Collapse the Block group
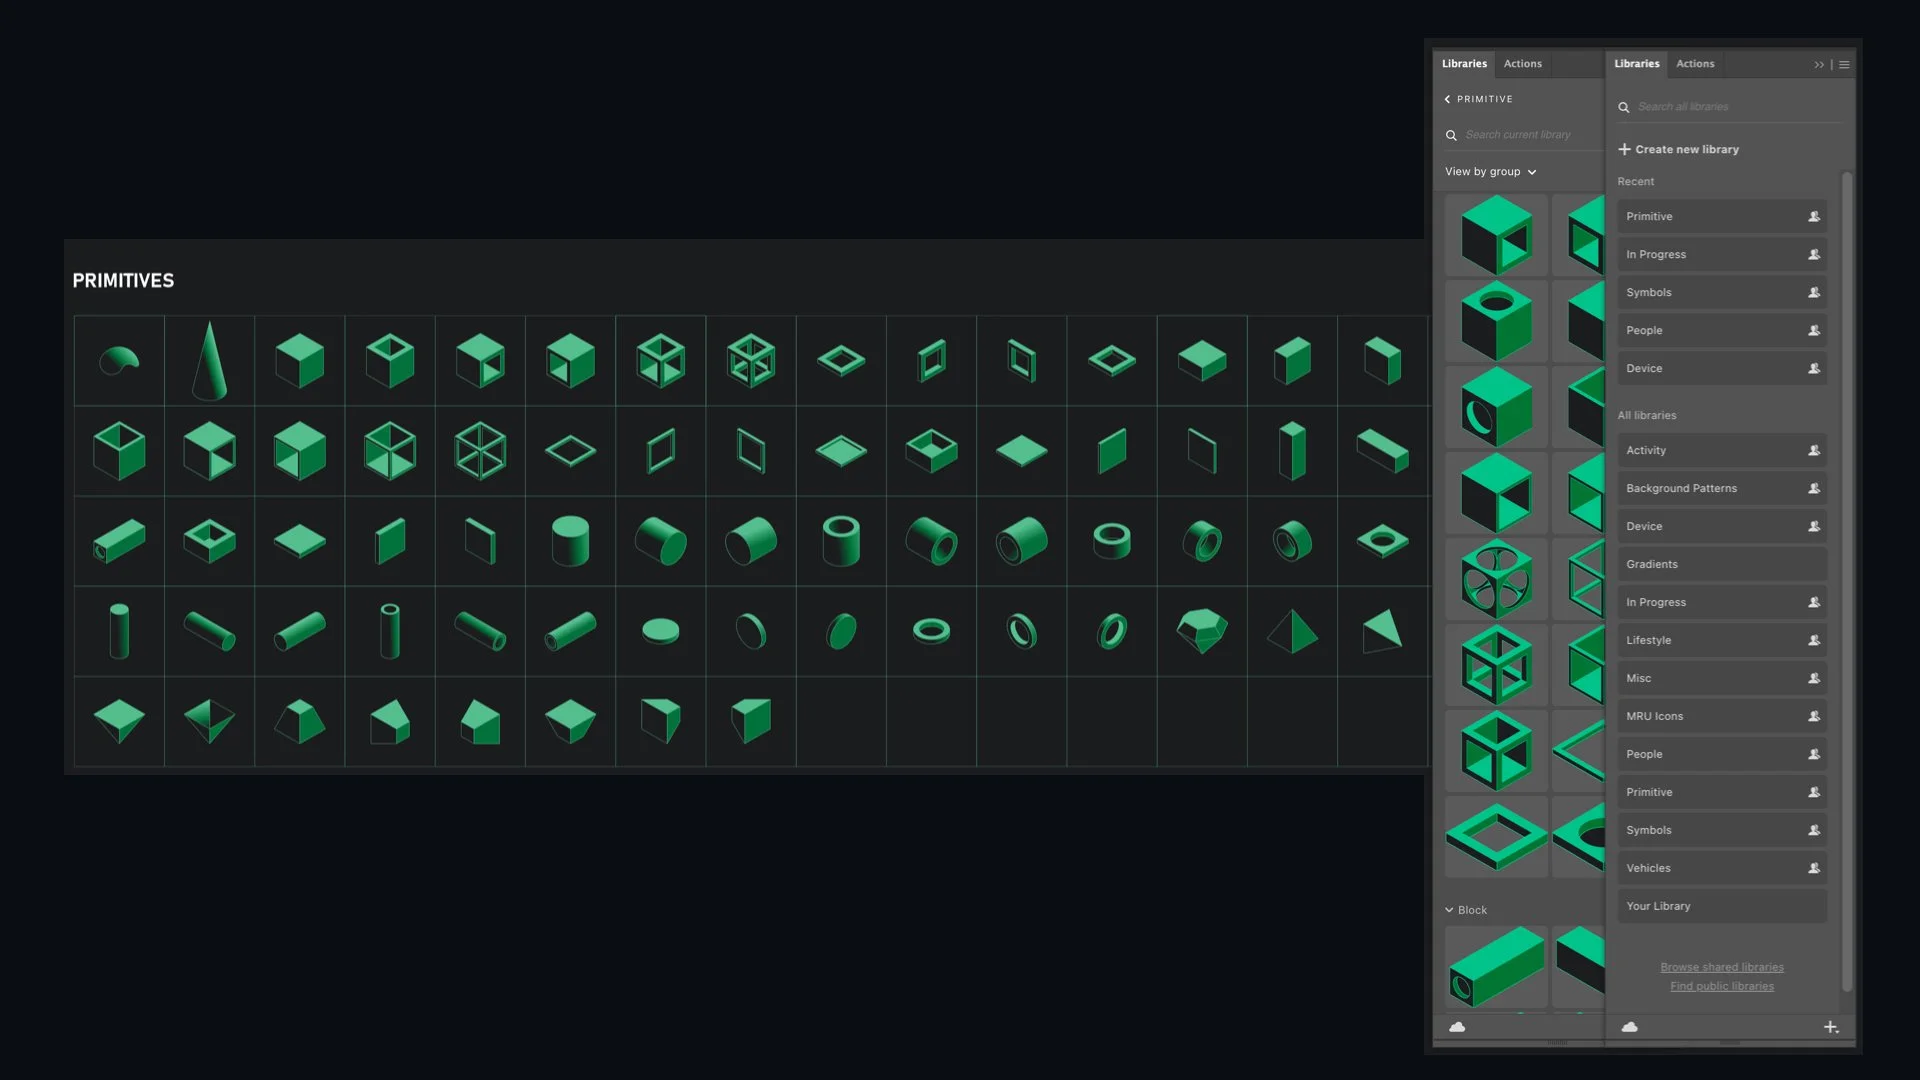The image size is (1920, 1080). [1449, 910]
